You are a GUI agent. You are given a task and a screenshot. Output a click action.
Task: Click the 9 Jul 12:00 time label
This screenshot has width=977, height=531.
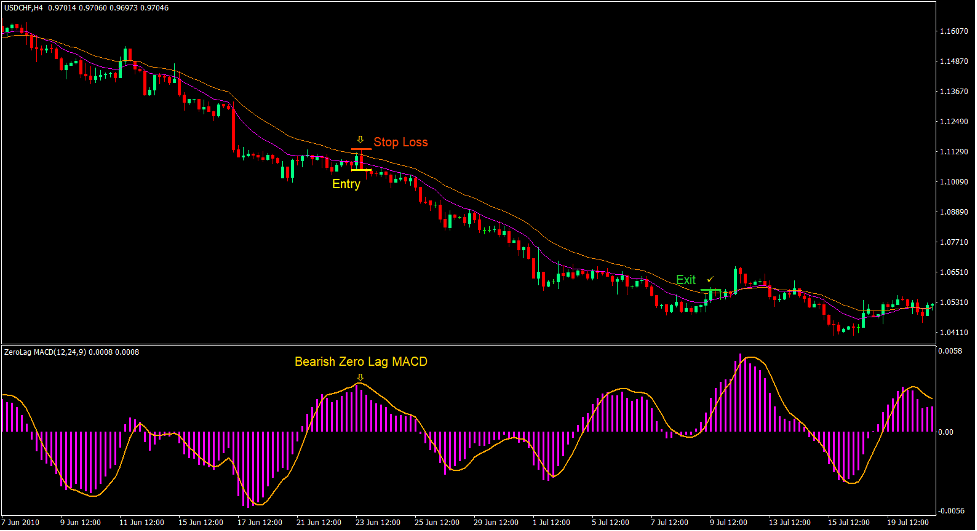tap(729, 522)
